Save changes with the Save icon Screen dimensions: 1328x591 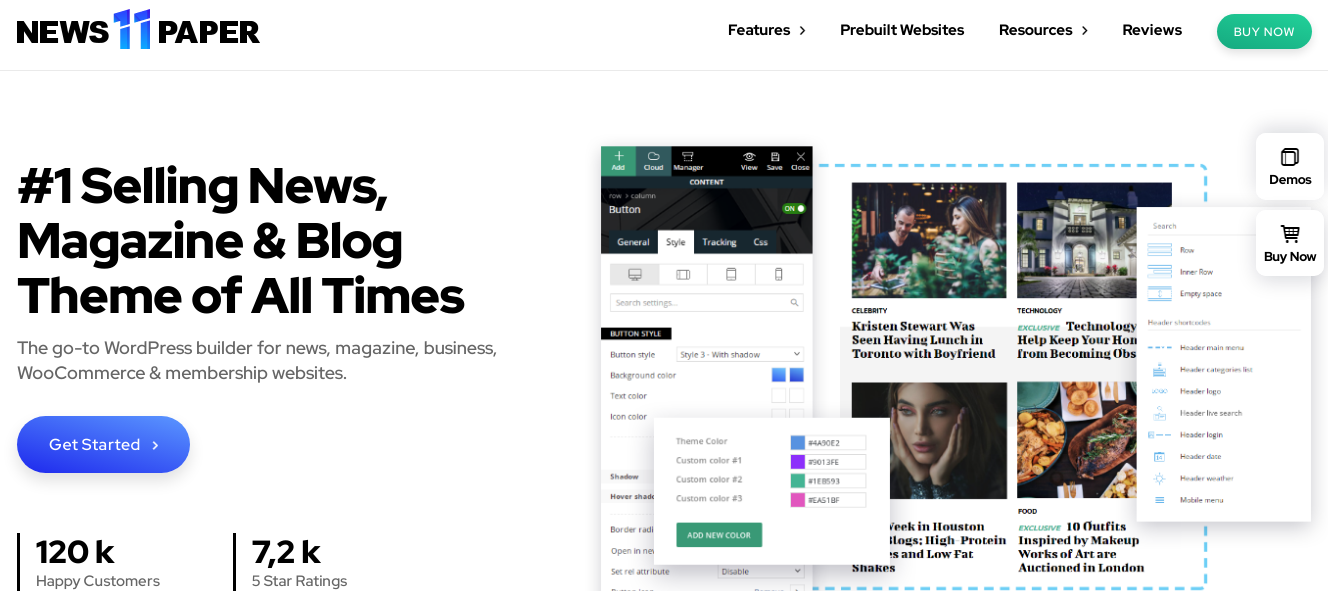click(775, 158)
